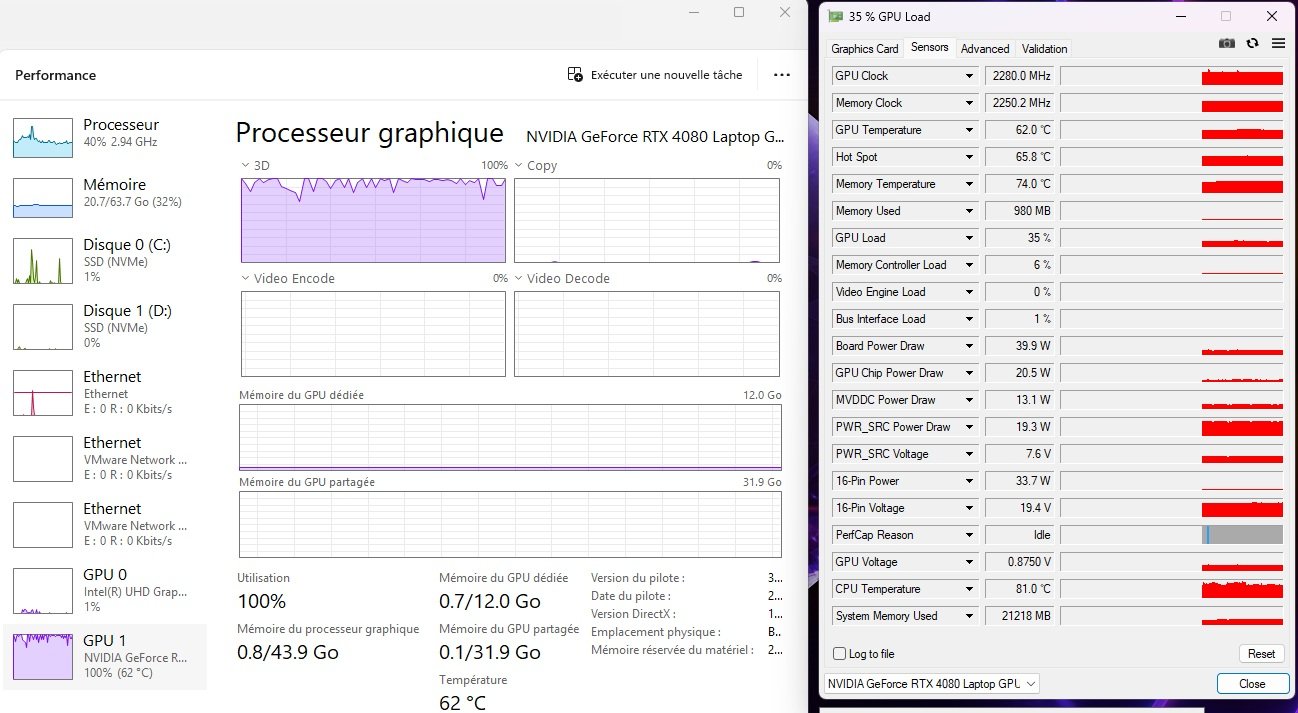1298x713 pixels.
Task: Take a GPU-Z screenshot with camera icon
Action: [1227, 44]
